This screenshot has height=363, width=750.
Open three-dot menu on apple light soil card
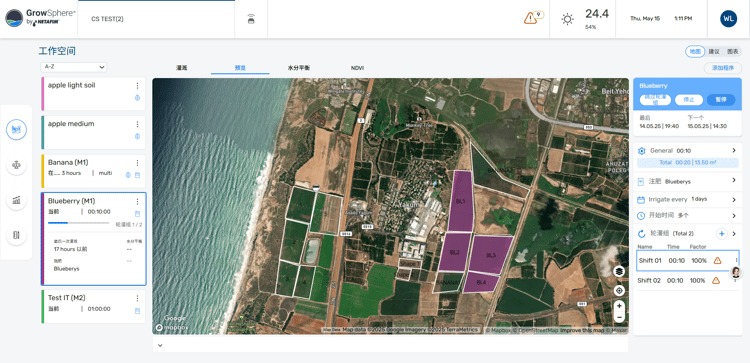(137, 86)
